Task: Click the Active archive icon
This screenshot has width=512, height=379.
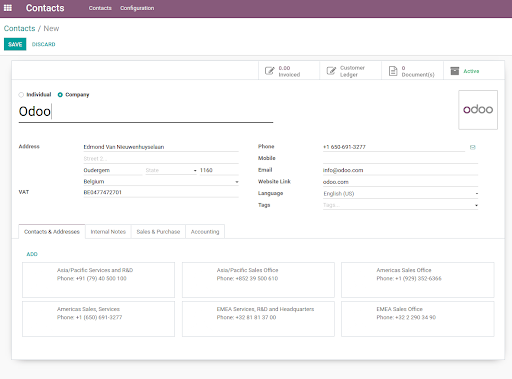Action: pos(455,71)
